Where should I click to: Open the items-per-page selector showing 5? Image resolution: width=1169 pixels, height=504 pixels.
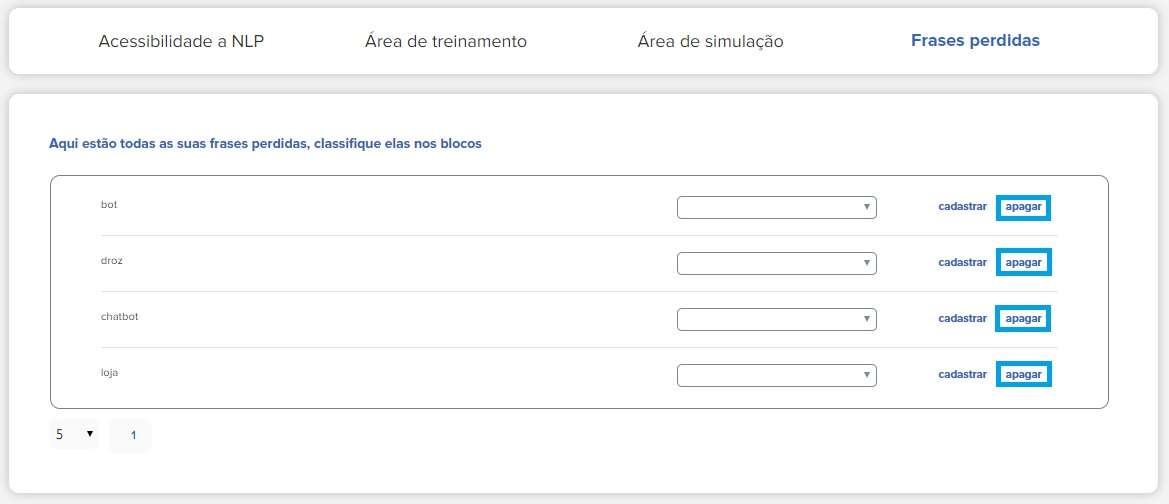click(x=74, y=434)
